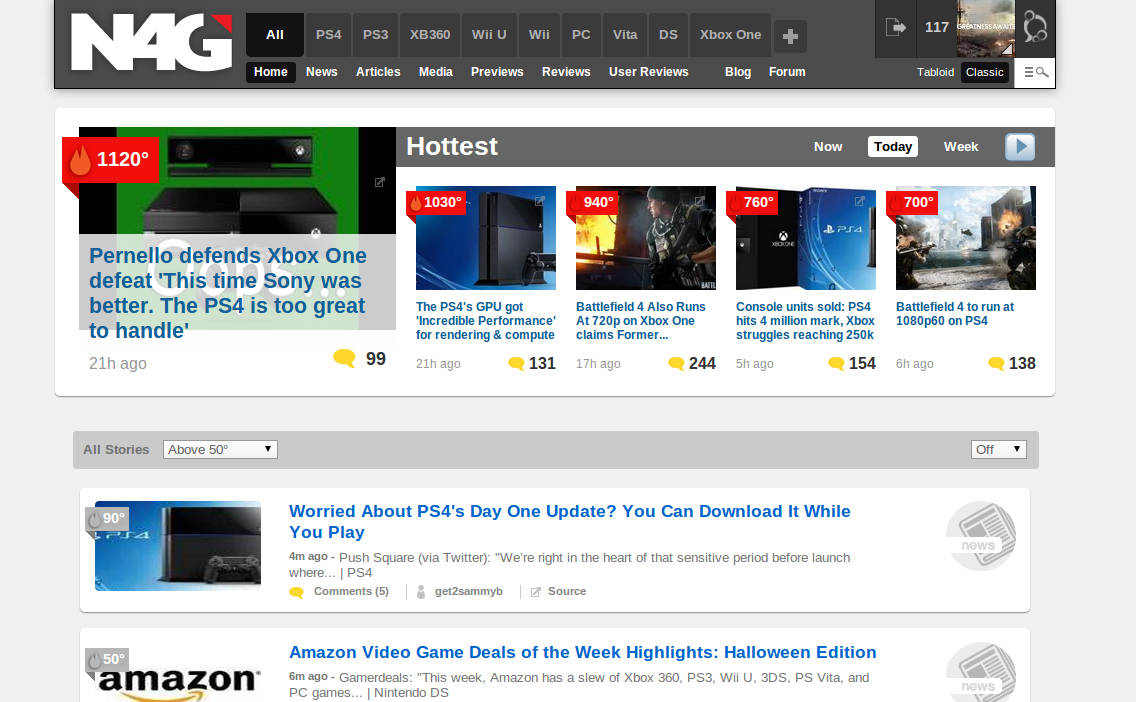Click the 1030° heat badge
Viewport: 1136px width, 702px height.
435,203
